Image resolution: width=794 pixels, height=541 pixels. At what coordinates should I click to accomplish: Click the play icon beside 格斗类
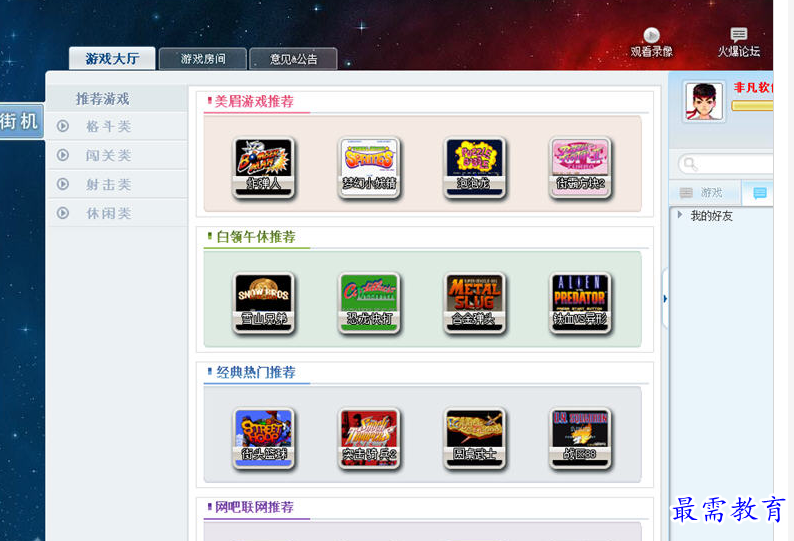pos(63,126)
